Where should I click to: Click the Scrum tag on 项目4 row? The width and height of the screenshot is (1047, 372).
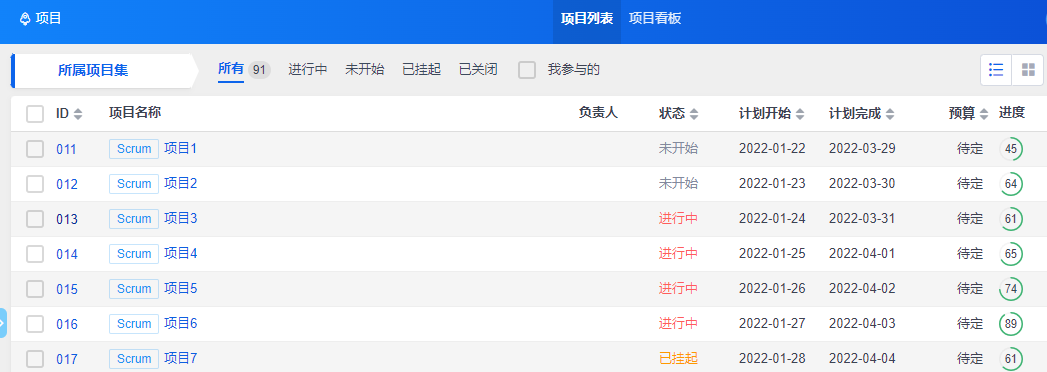(x=134, y=254)
